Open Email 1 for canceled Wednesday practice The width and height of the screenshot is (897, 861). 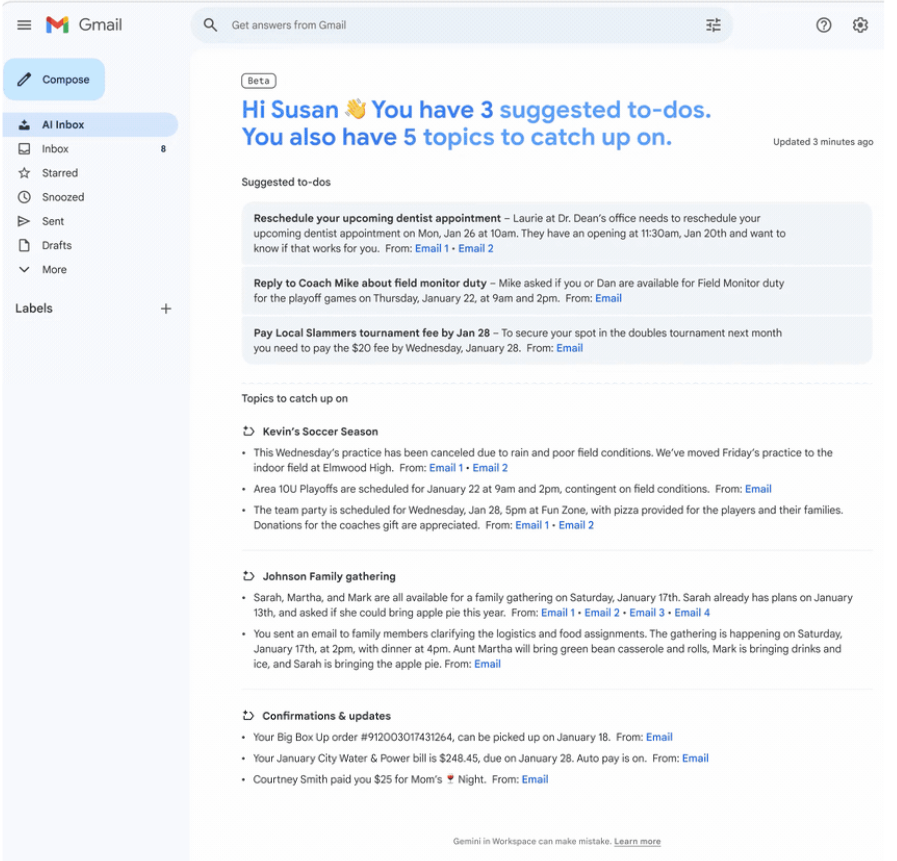tap(446, 468)
